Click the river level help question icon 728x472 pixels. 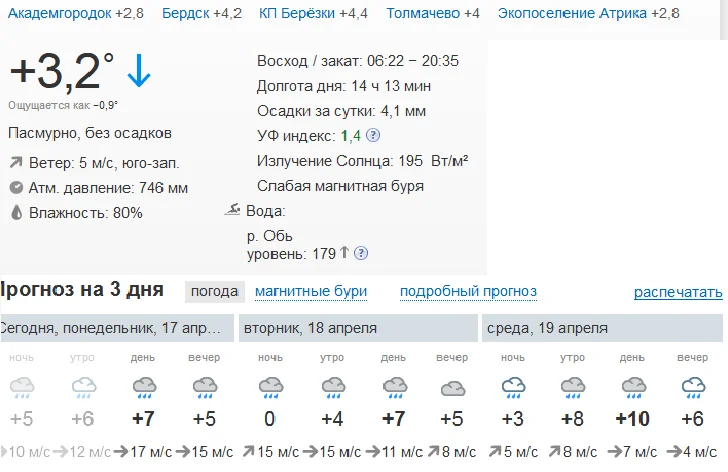[361, 253]
